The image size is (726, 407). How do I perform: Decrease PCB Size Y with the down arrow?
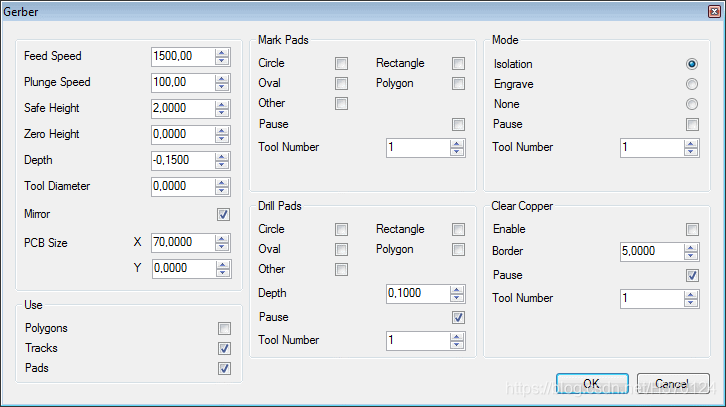tap(223, 272)
